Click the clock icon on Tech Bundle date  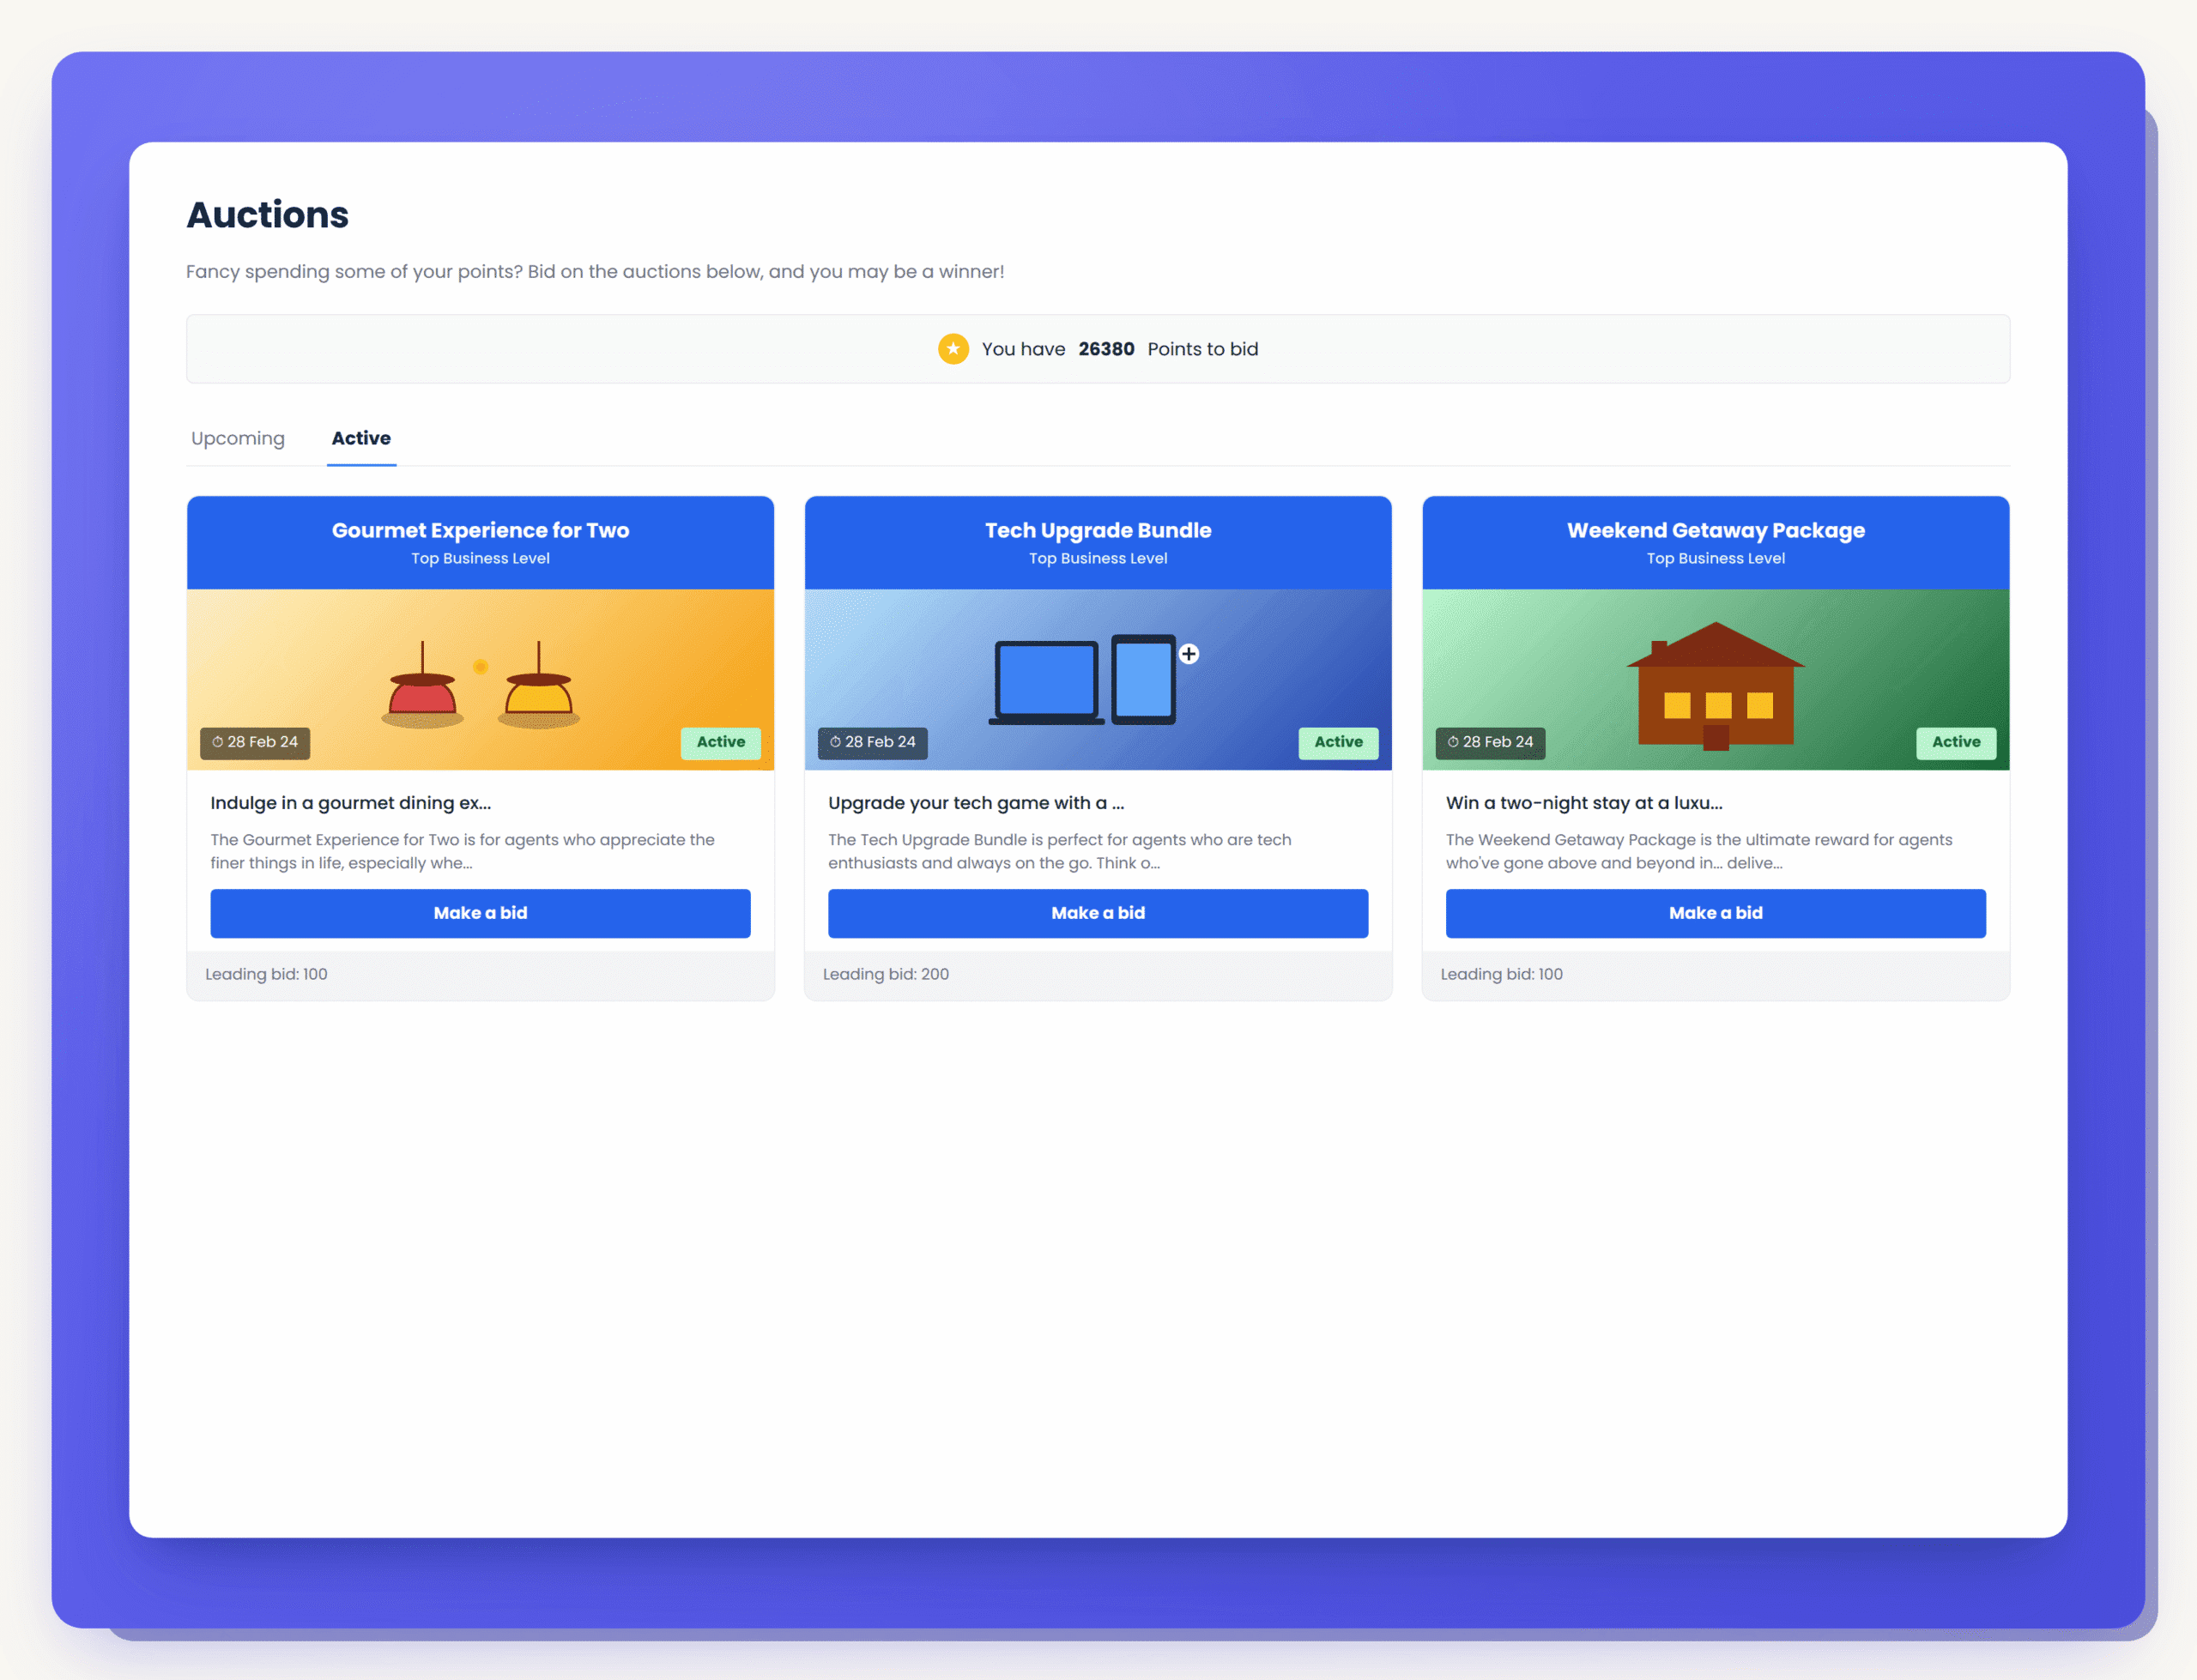(835, 742)
